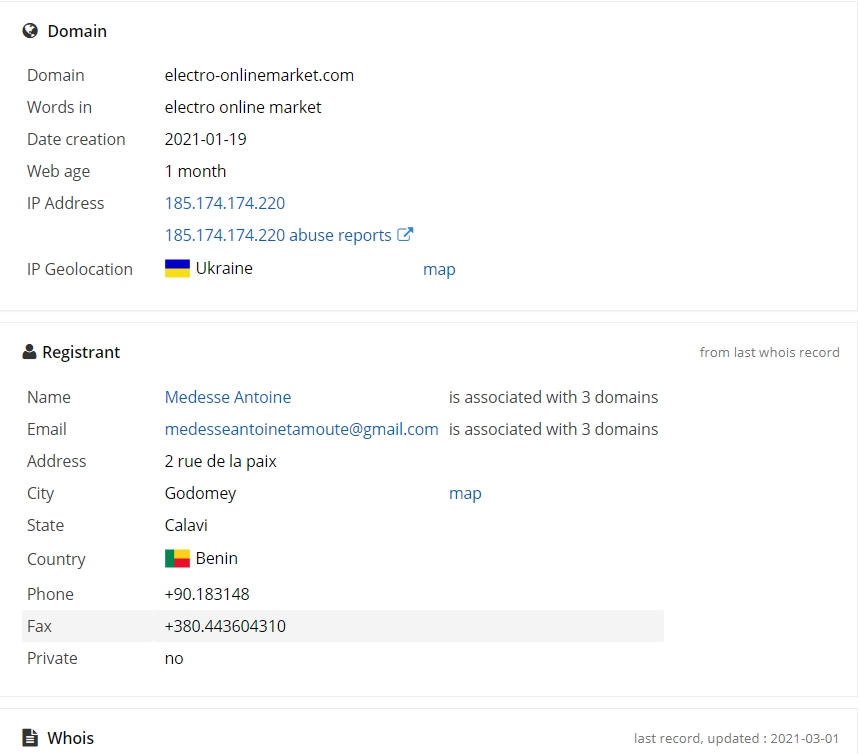Click the Email row label

[47, 429]
